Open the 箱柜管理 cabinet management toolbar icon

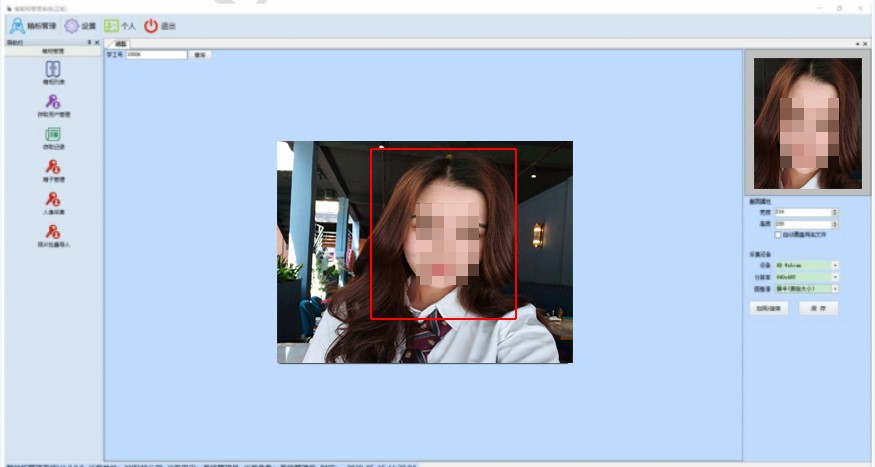17,26
